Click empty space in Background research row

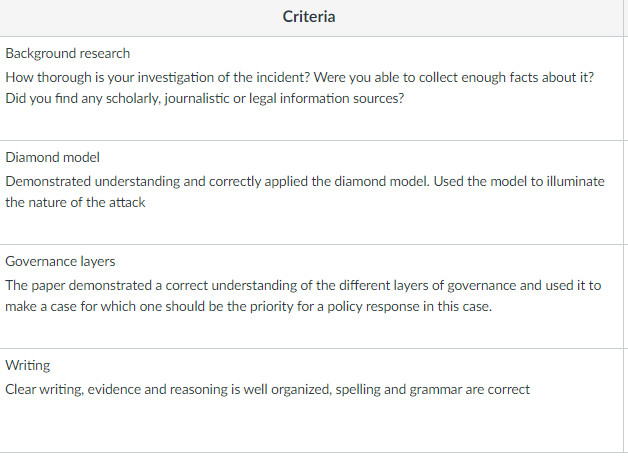(312, 123)
